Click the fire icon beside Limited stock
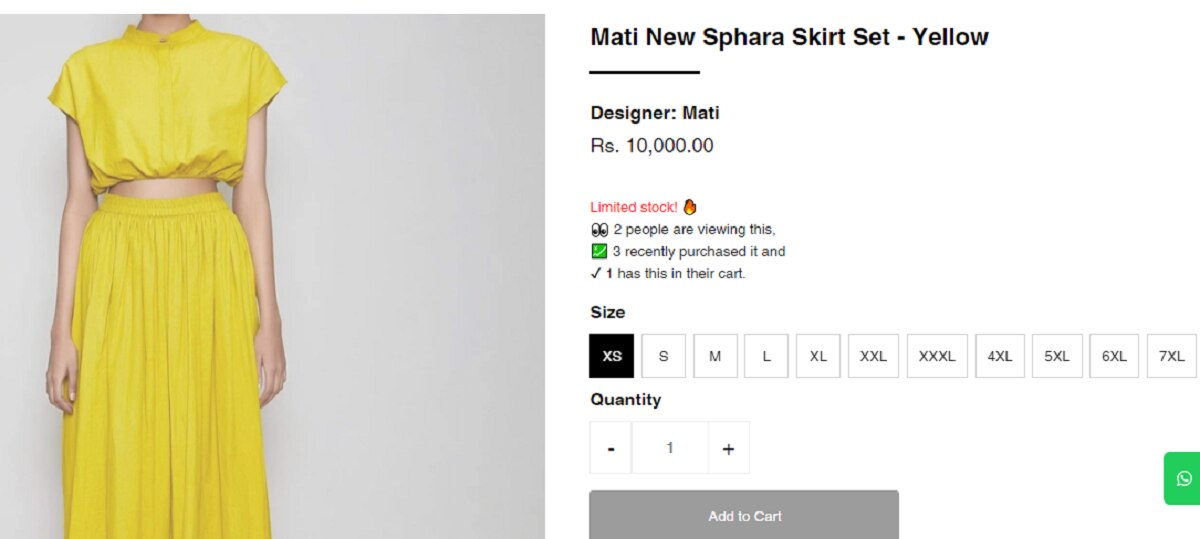 689,207
